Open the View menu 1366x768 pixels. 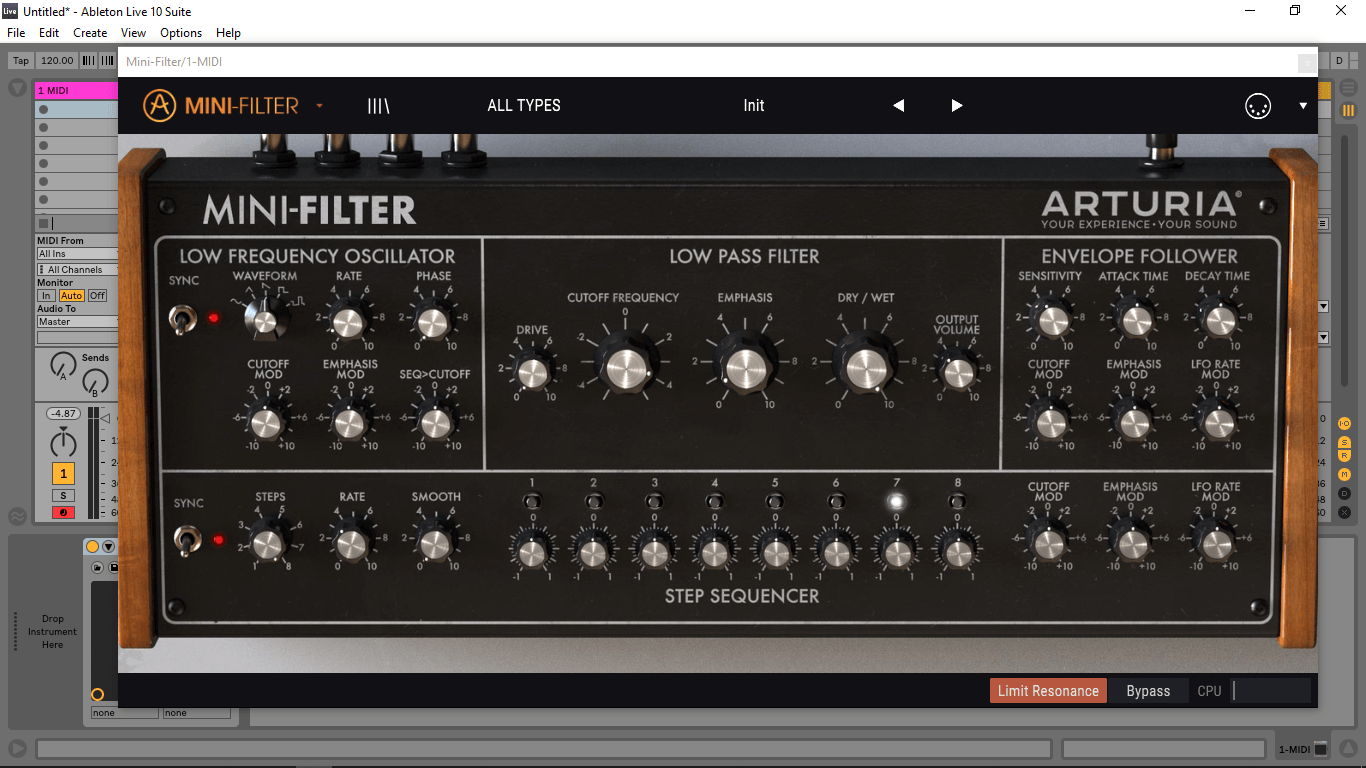(133, 33)
